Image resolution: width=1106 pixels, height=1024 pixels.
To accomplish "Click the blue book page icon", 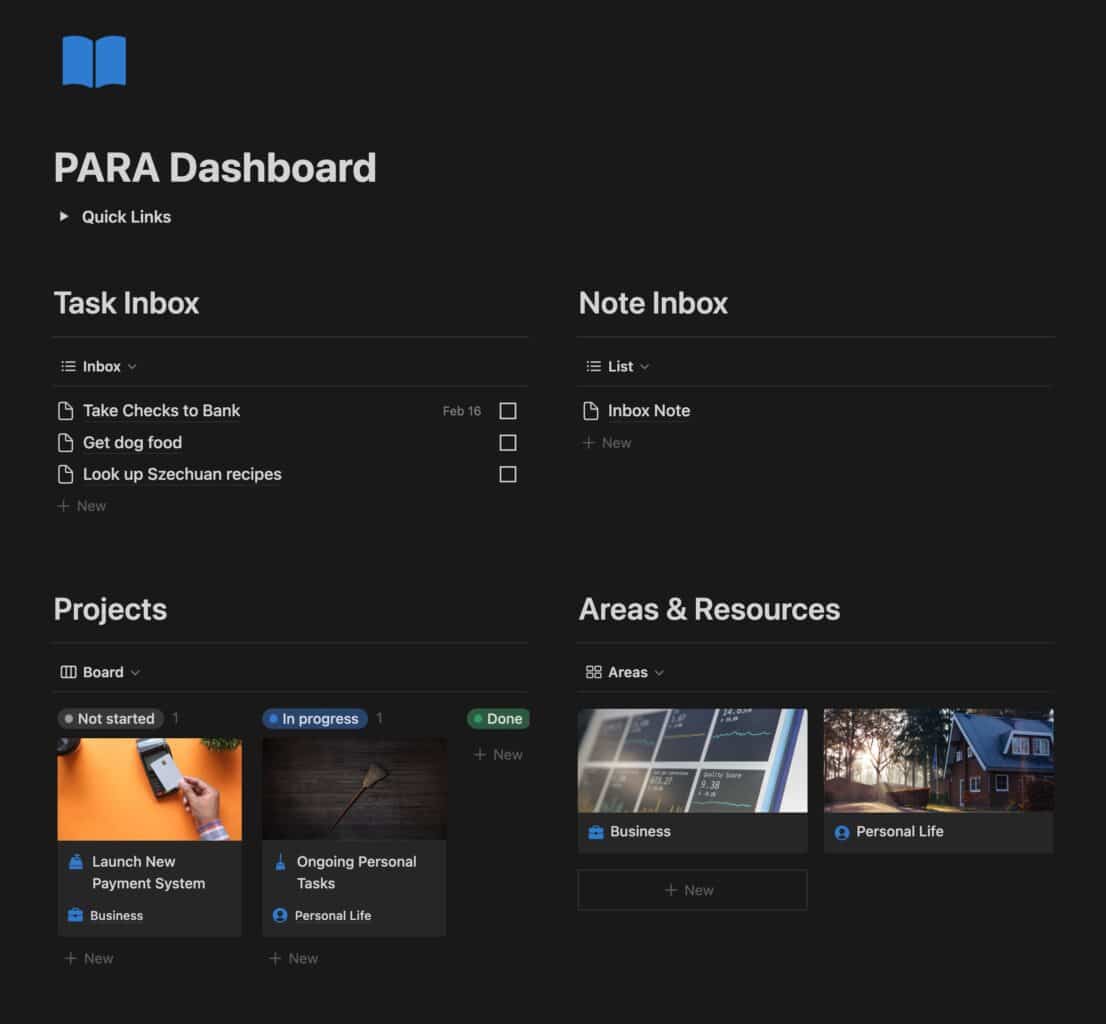I will [x=94, y=62].
